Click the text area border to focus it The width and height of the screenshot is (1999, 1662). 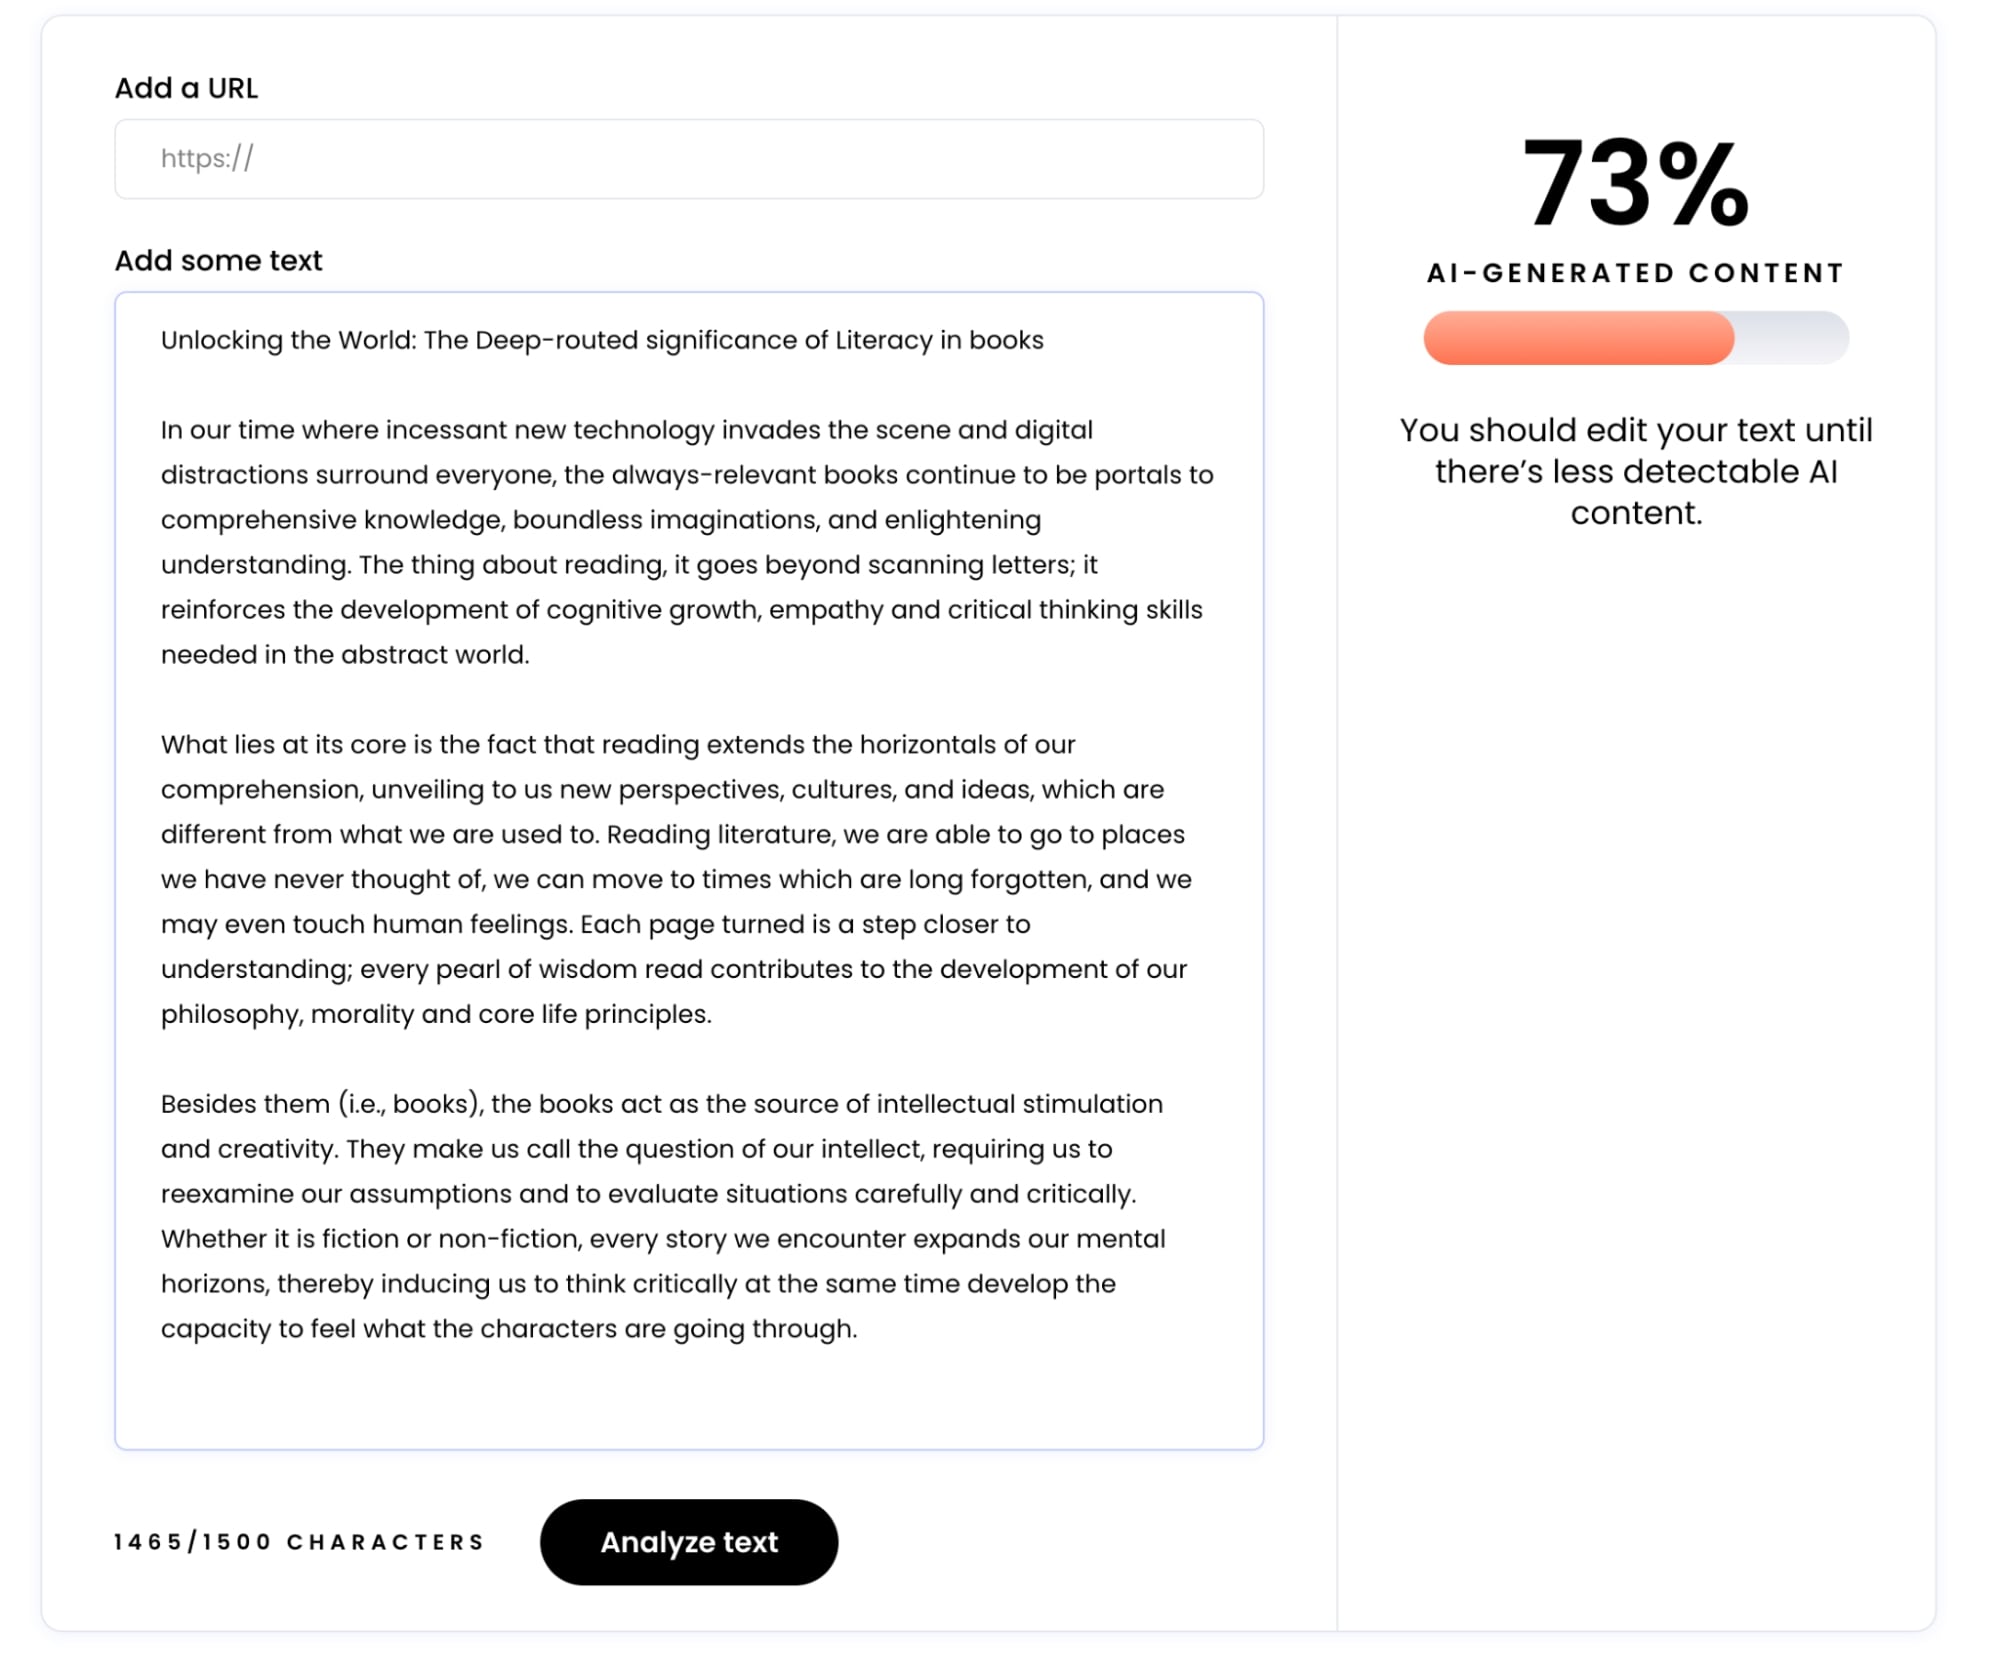point(690,294)
